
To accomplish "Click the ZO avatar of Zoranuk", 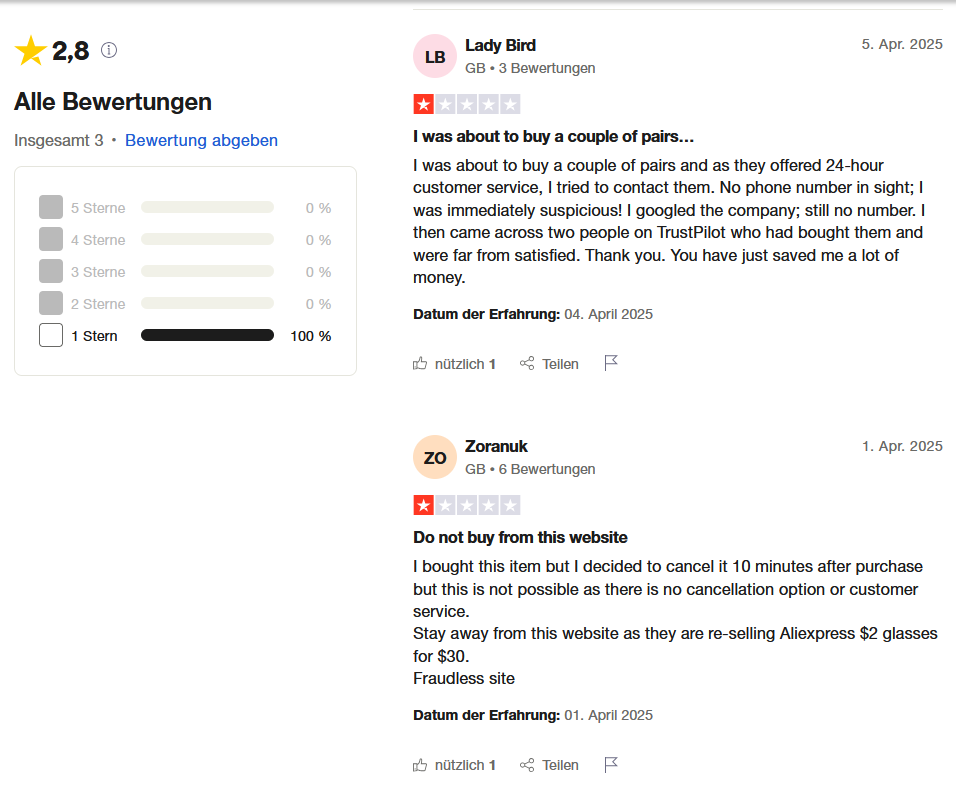I will [x=435, y=458].
